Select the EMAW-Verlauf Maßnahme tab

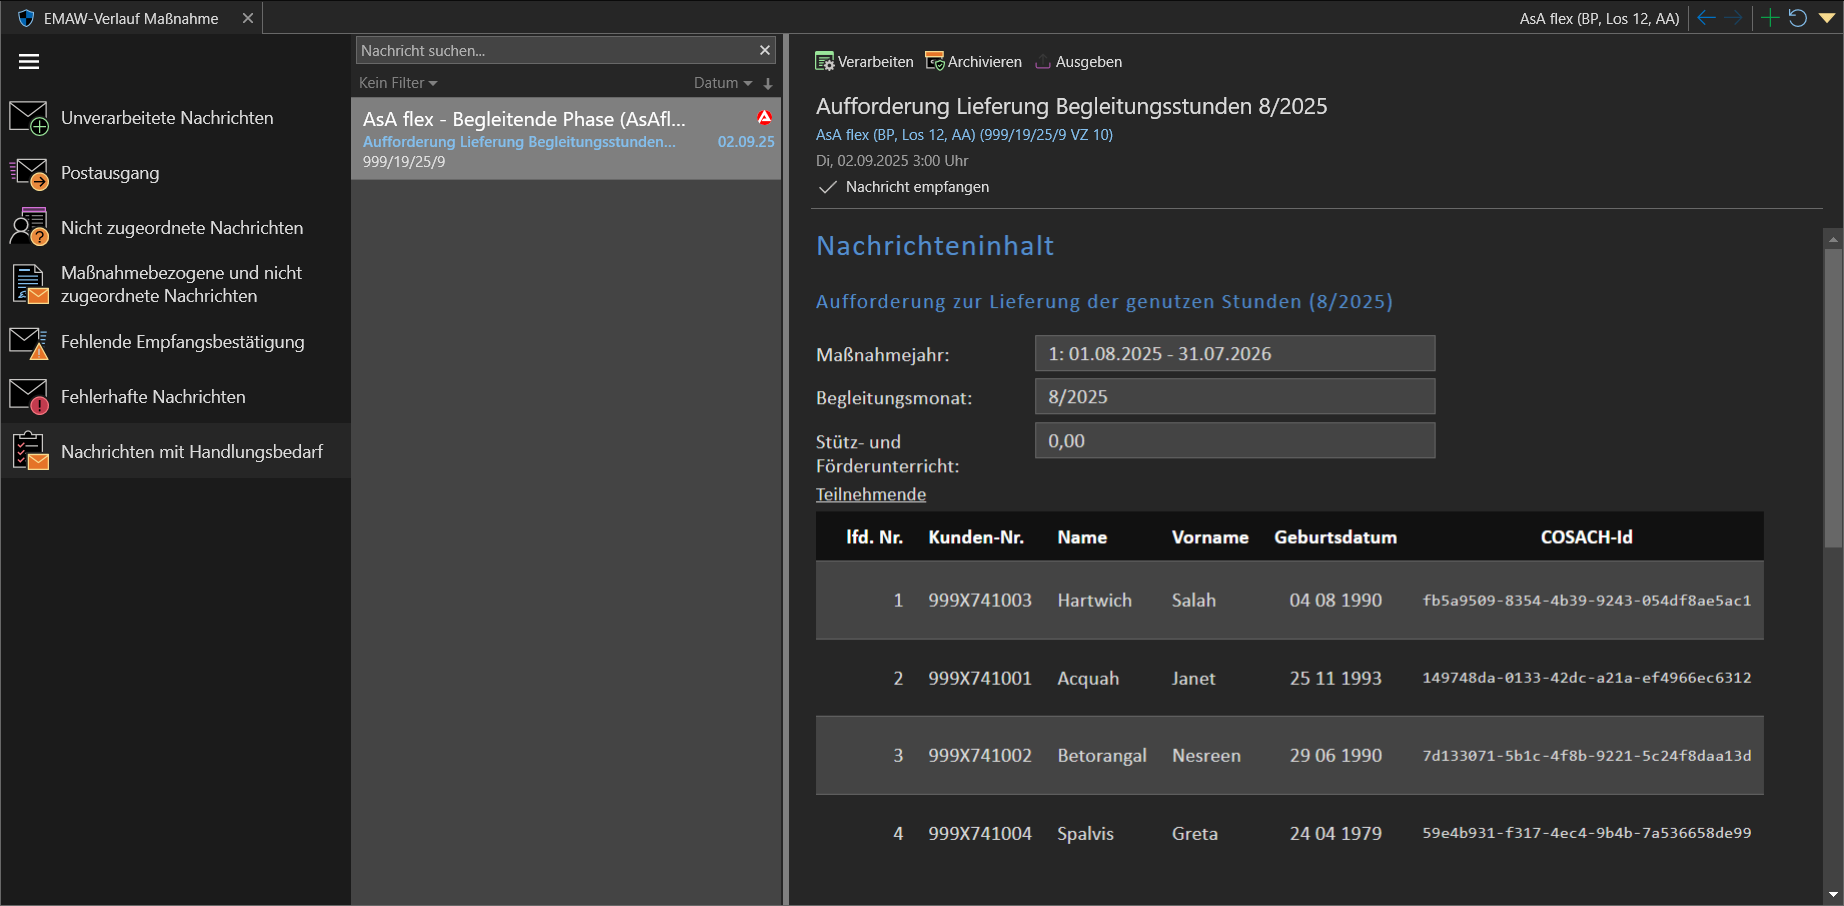coord(131,18)
